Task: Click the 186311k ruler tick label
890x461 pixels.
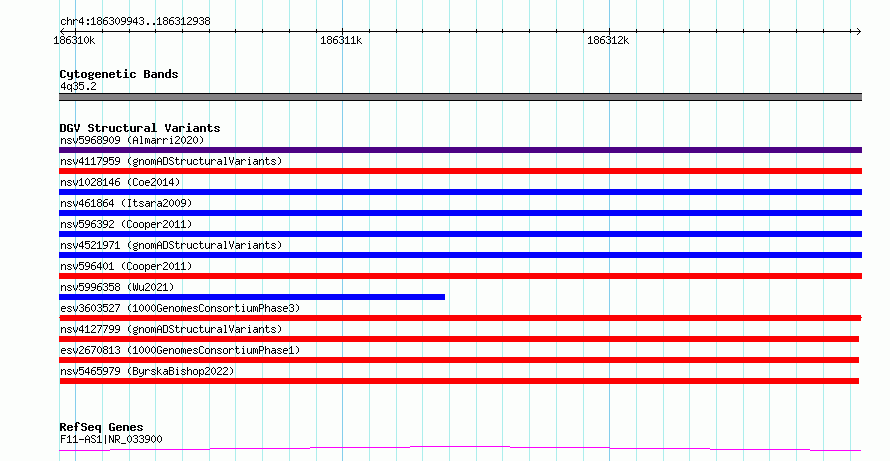Action: (x=341, y=40)
